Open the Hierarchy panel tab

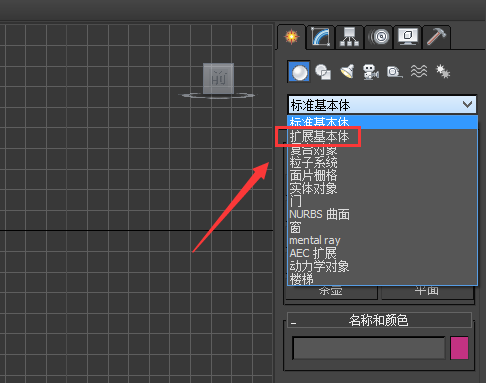point(349,37)
